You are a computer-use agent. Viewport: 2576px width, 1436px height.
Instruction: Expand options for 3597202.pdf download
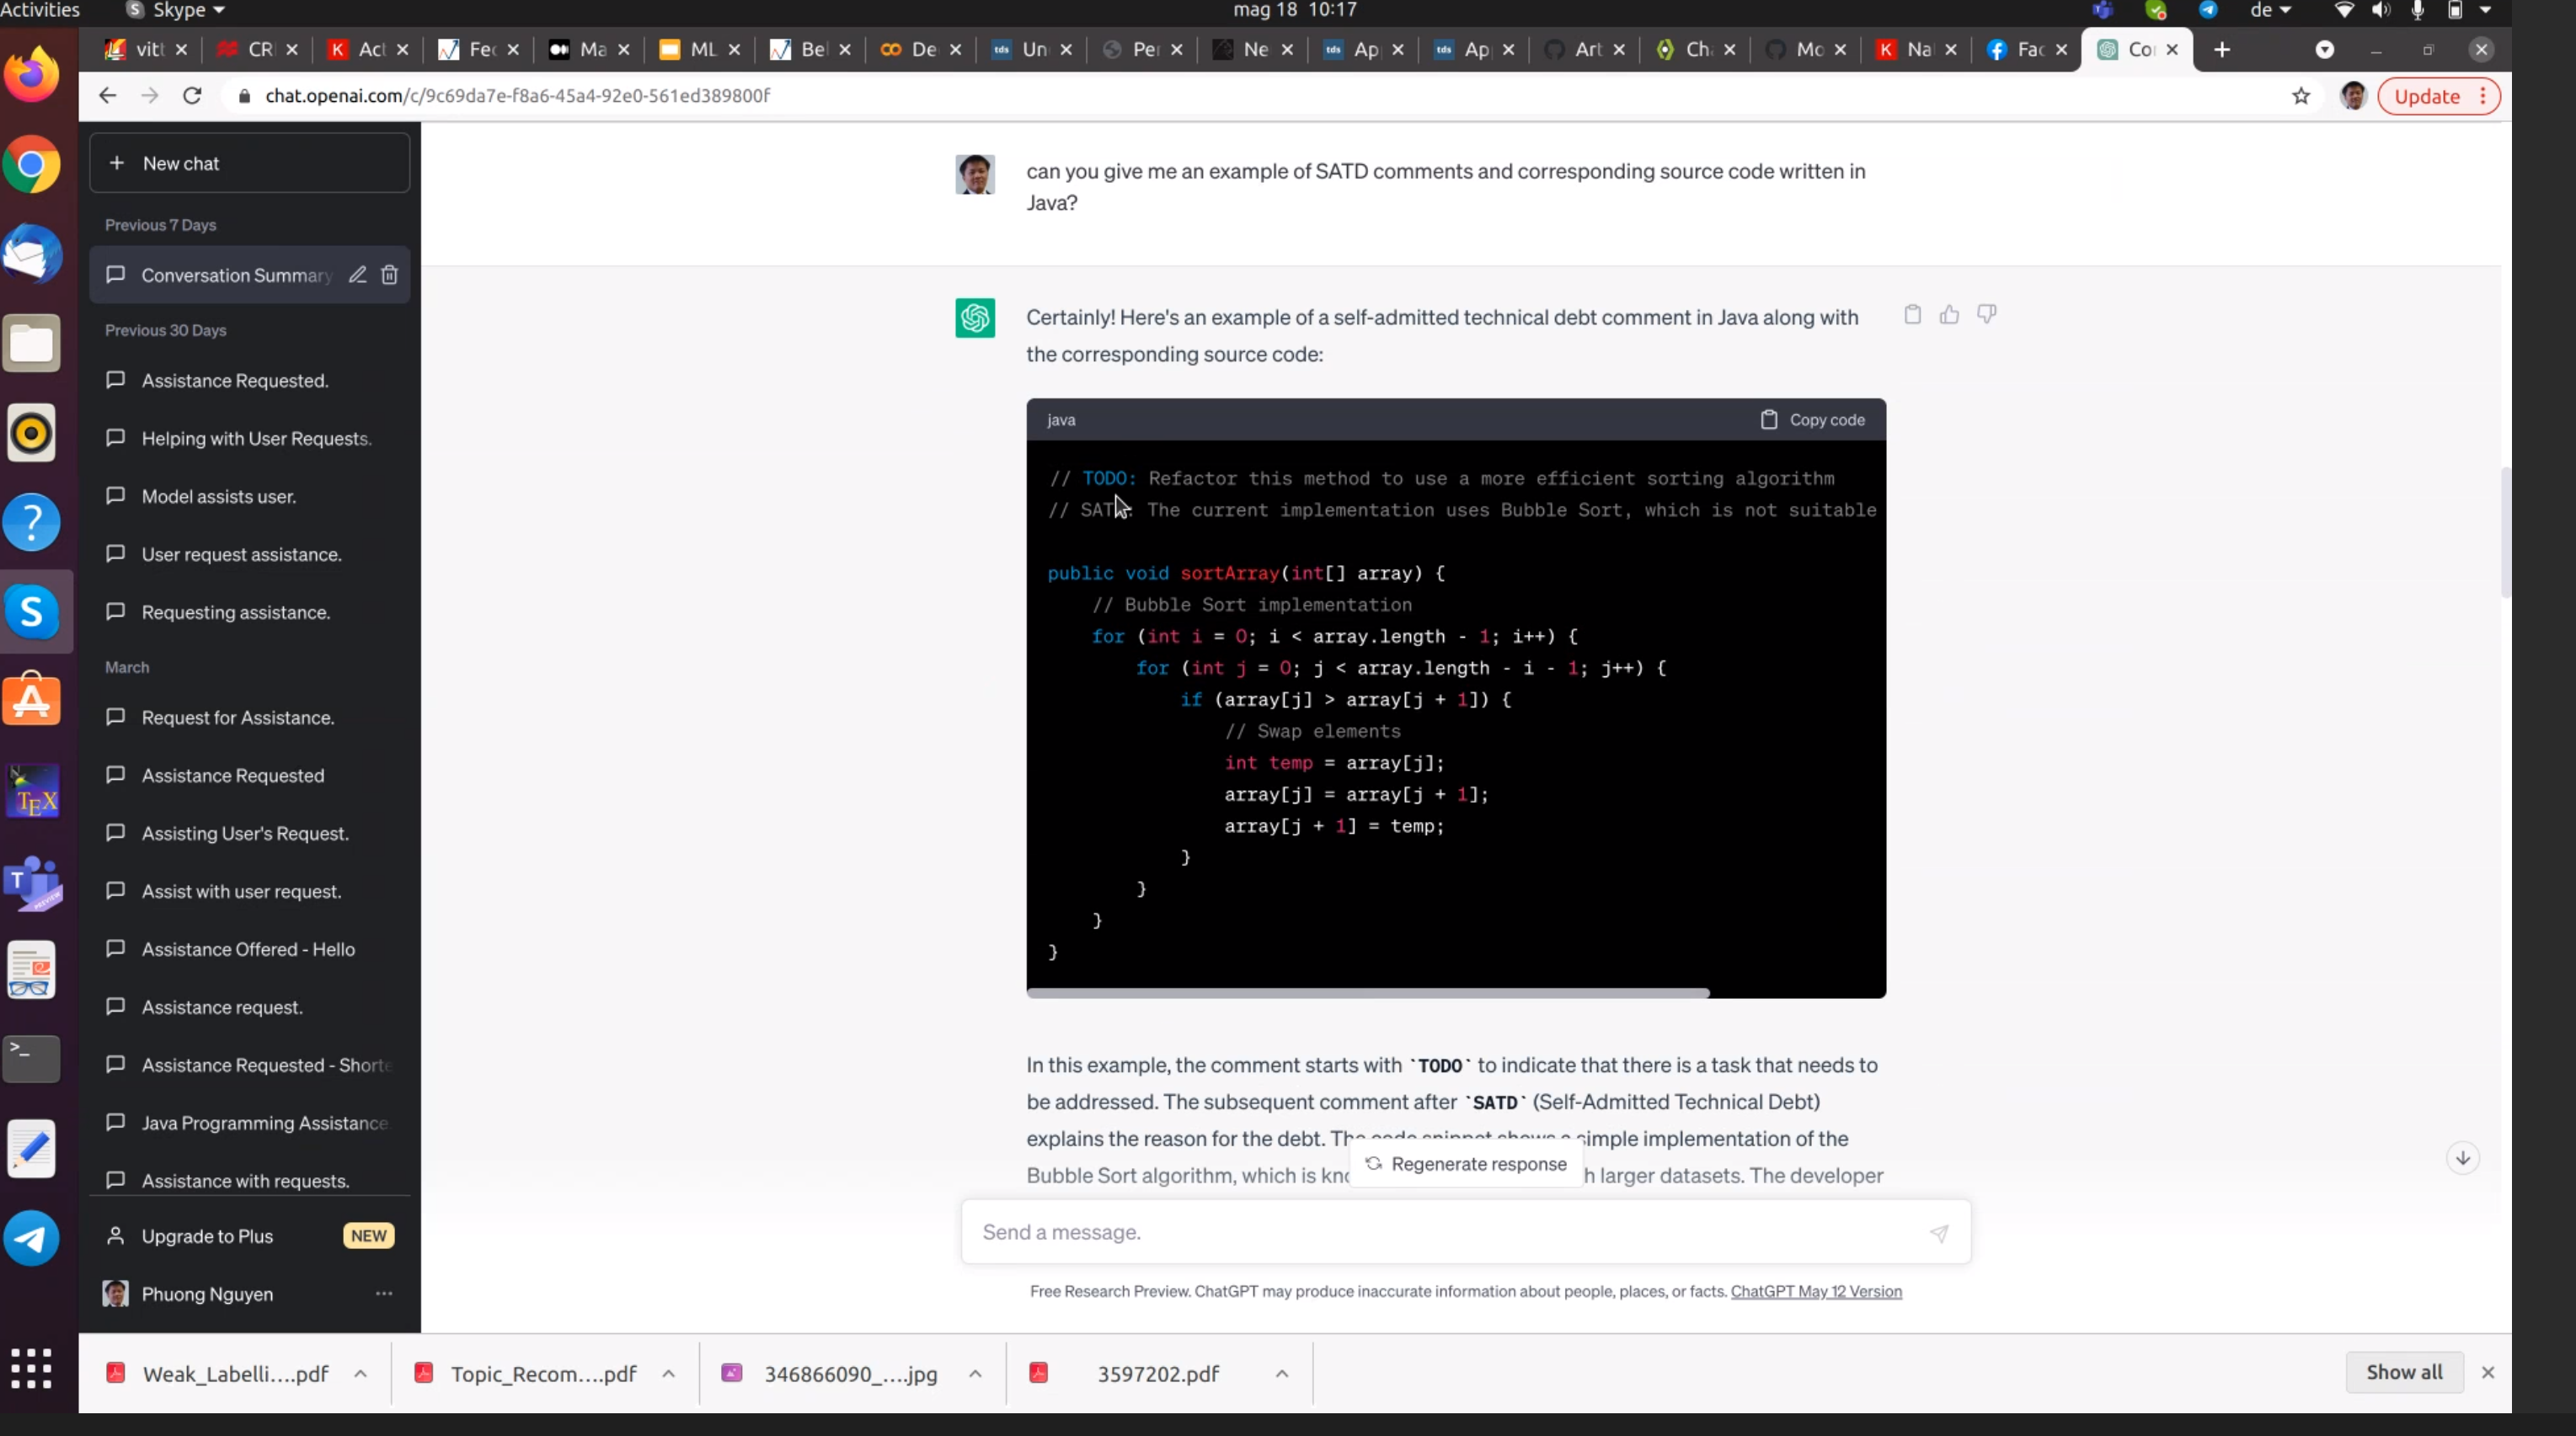1282,1374
